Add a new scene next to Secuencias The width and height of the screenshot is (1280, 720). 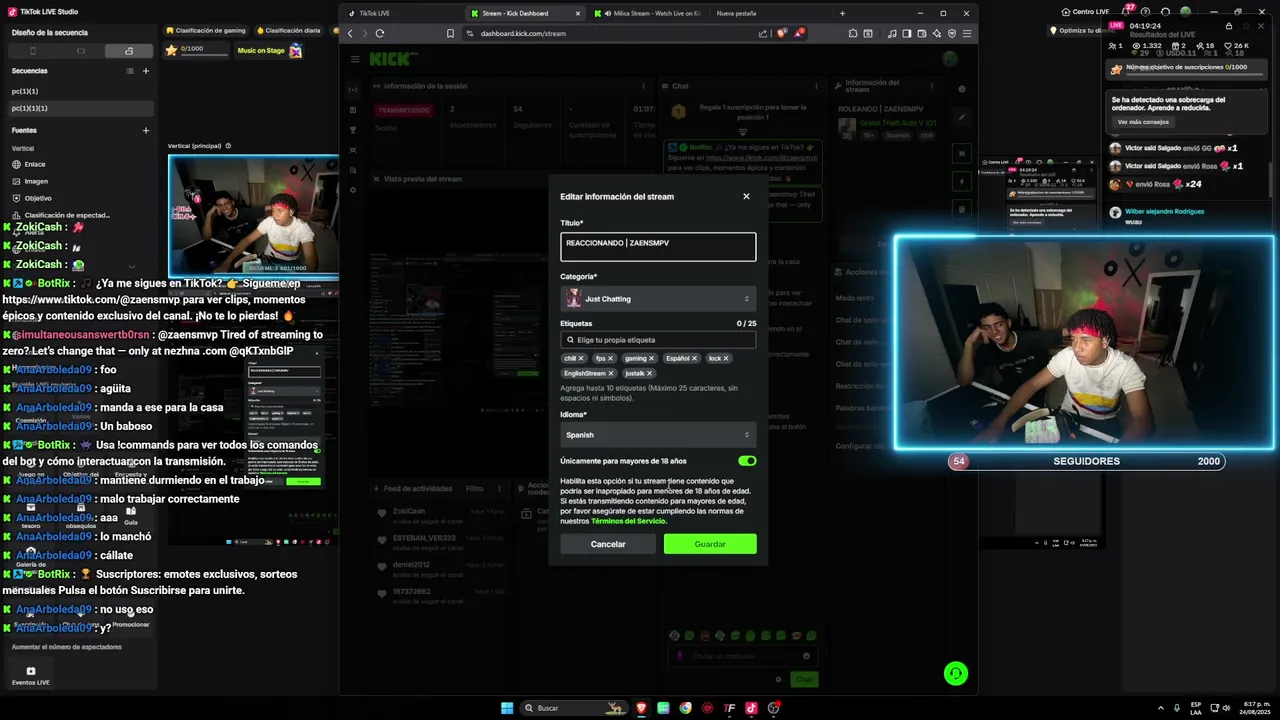(146, 71)
